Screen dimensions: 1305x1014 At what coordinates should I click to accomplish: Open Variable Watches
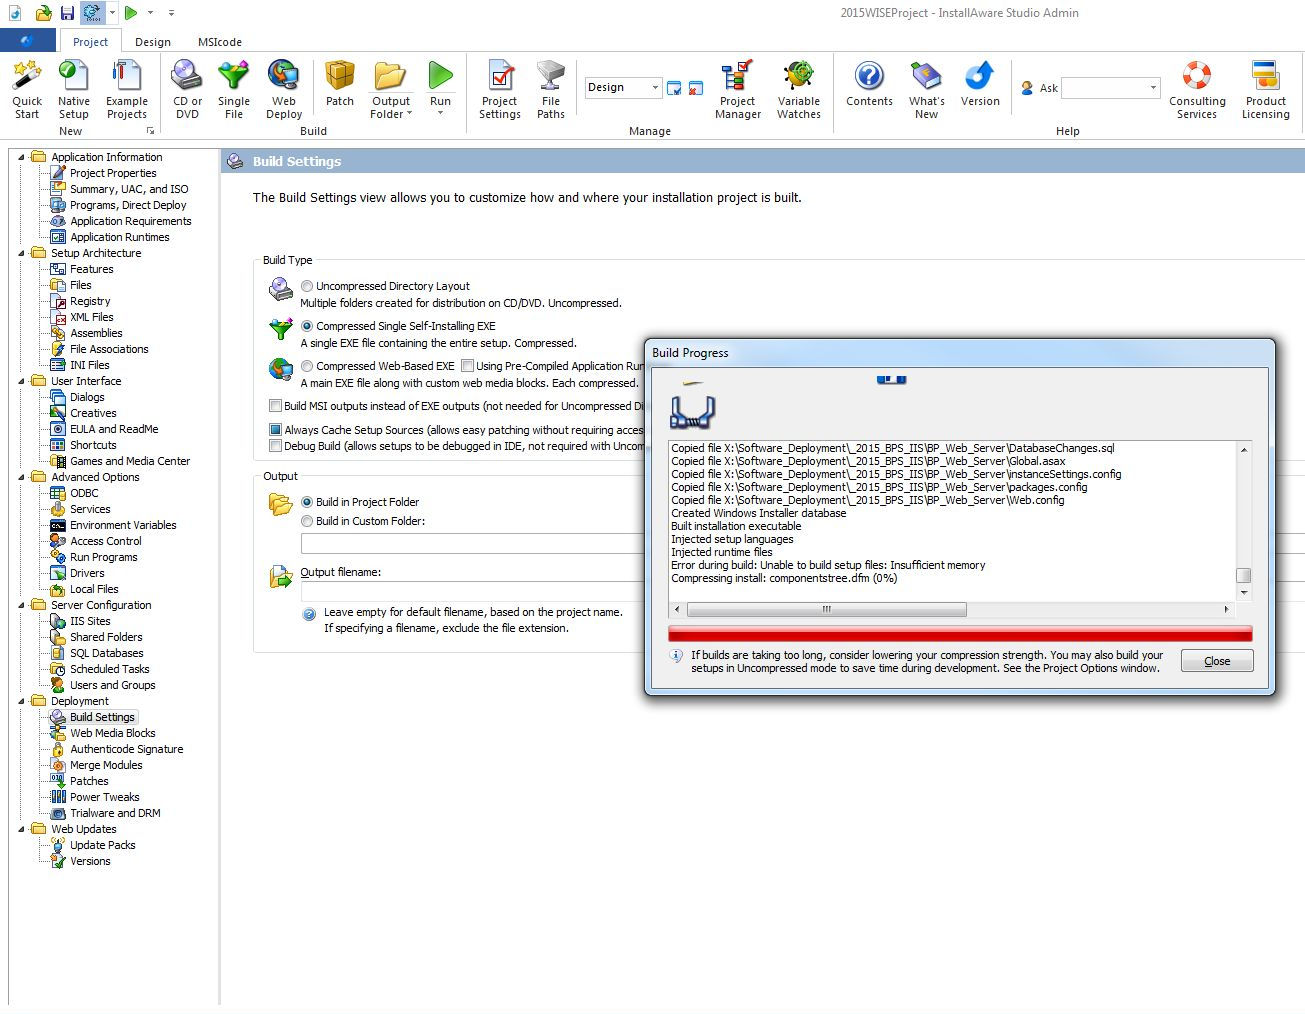coord(799,90)
